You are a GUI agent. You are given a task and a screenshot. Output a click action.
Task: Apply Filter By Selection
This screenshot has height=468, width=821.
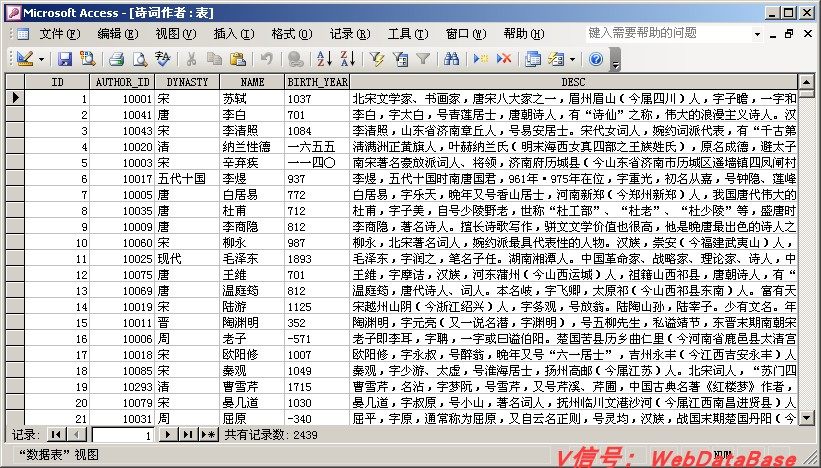click(376, 59)
